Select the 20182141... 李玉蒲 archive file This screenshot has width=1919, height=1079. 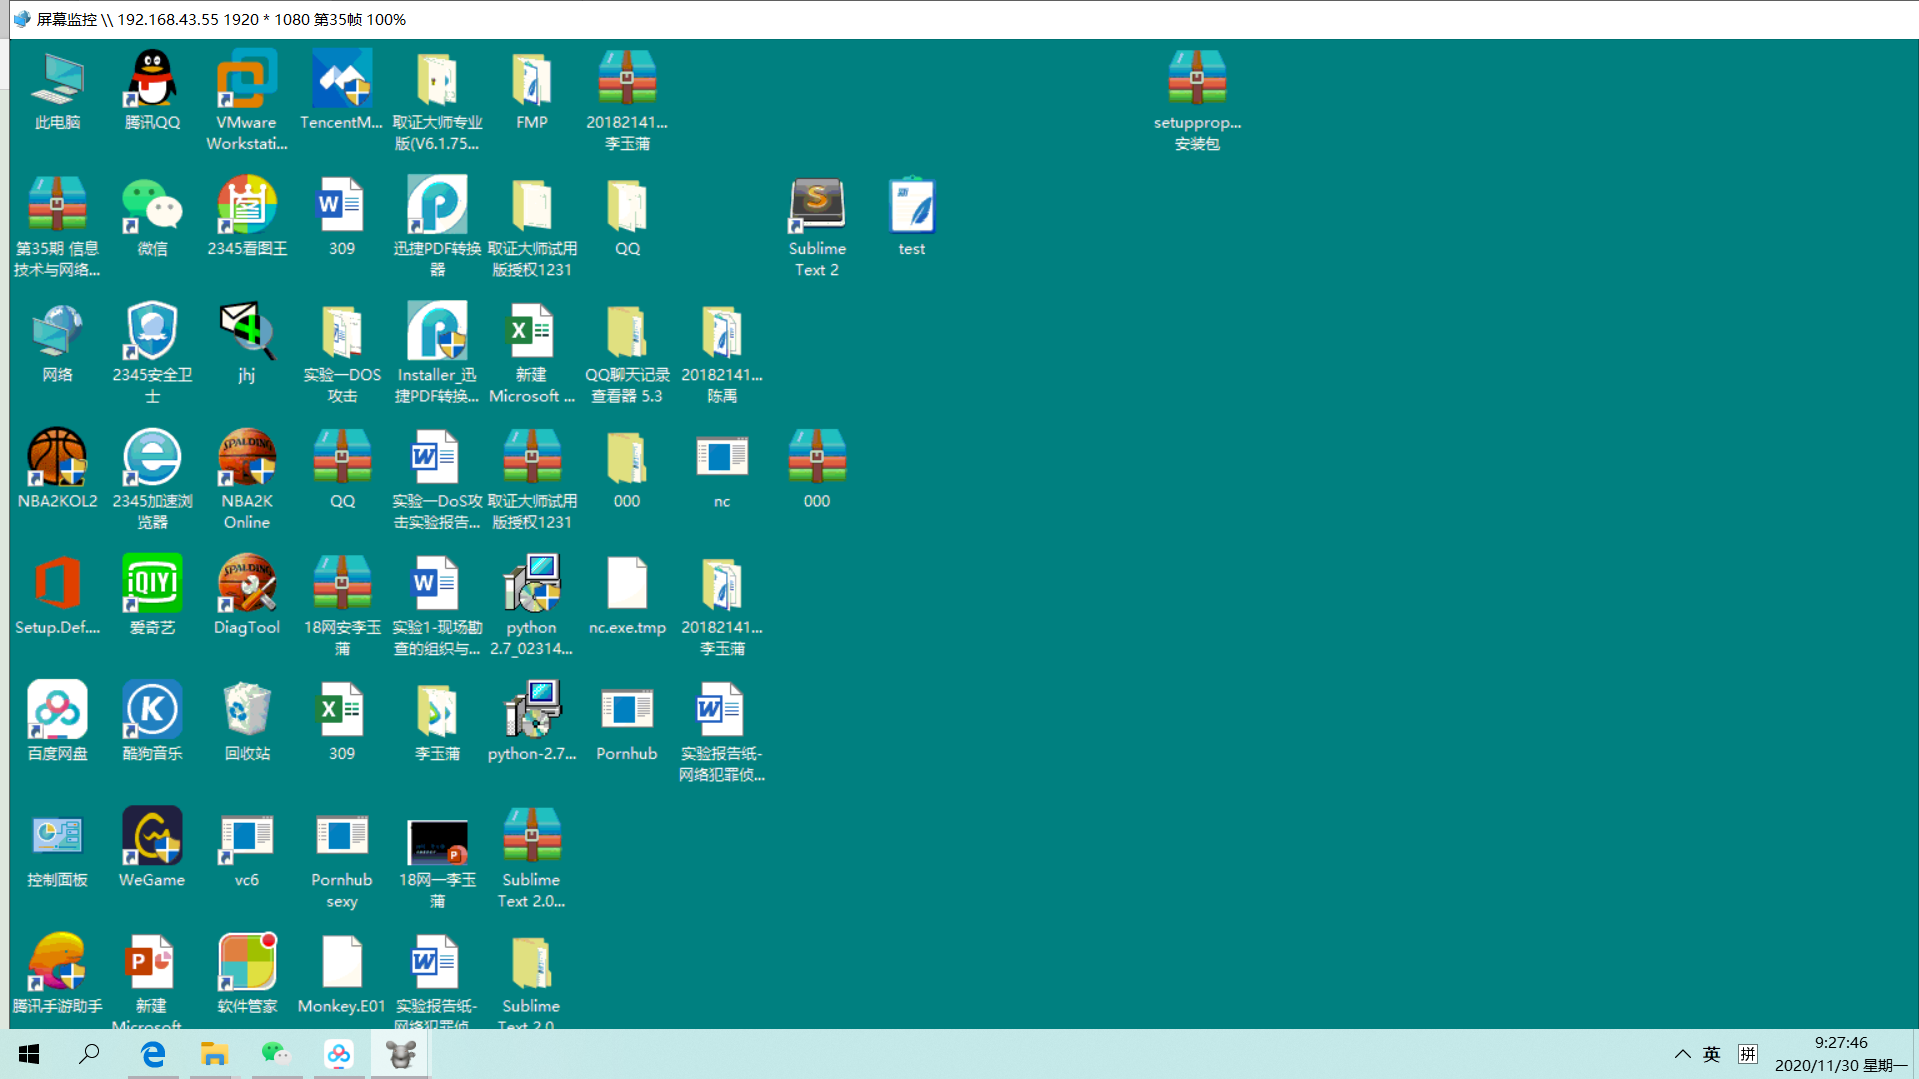tap(627, 101)
